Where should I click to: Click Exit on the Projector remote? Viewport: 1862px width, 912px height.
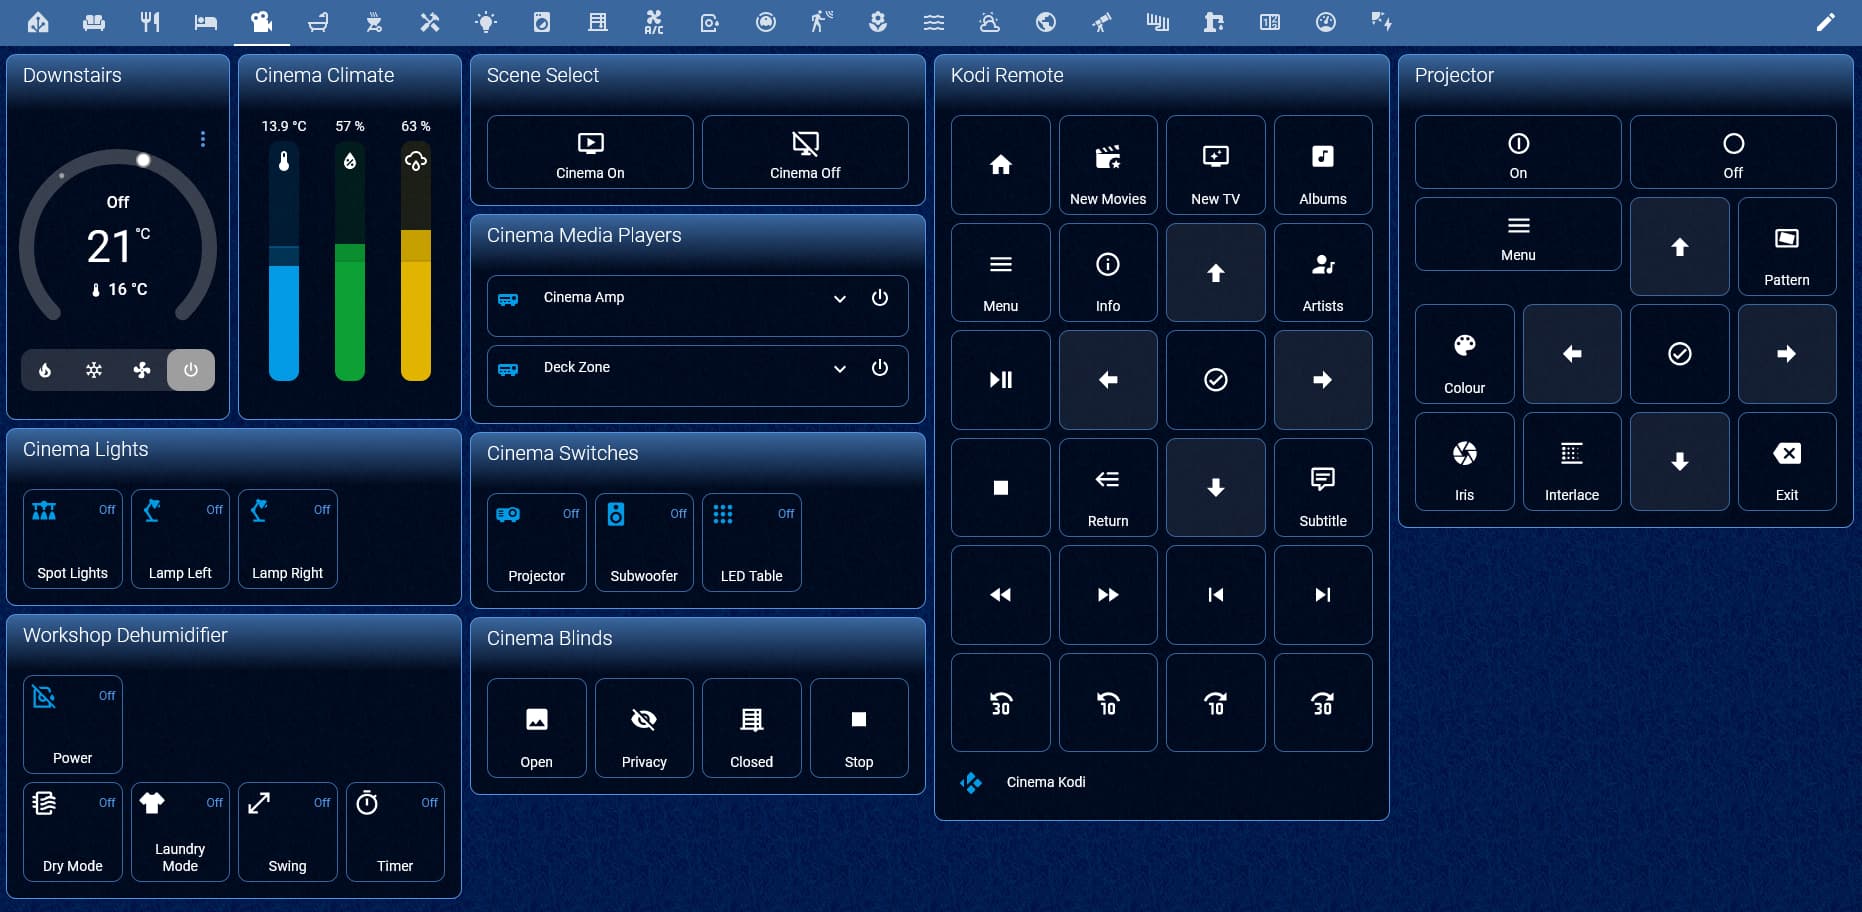coord(1787,461)
